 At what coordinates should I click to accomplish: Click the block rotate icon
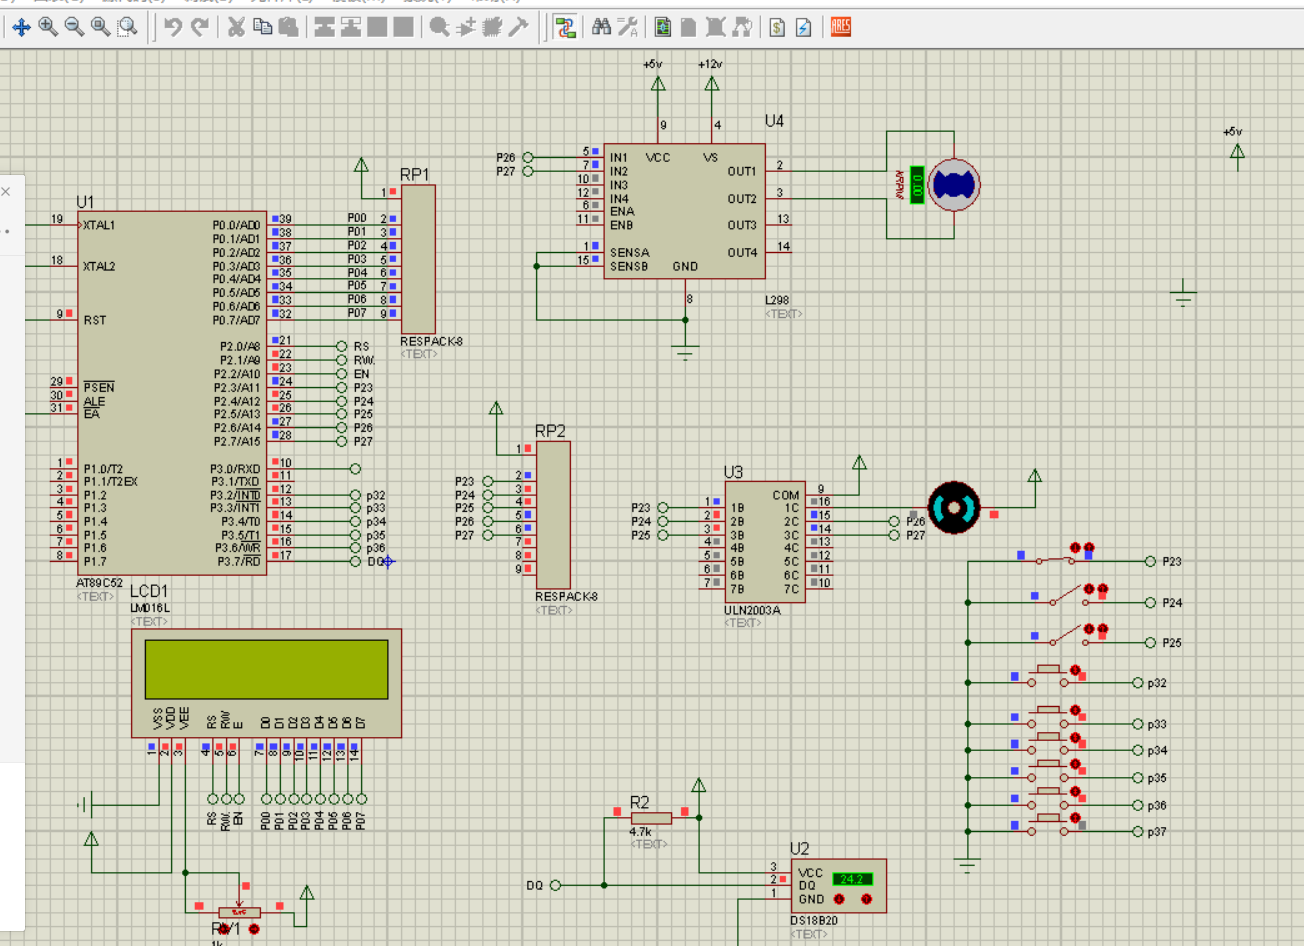pyautogui.click(x=377, y=27)
